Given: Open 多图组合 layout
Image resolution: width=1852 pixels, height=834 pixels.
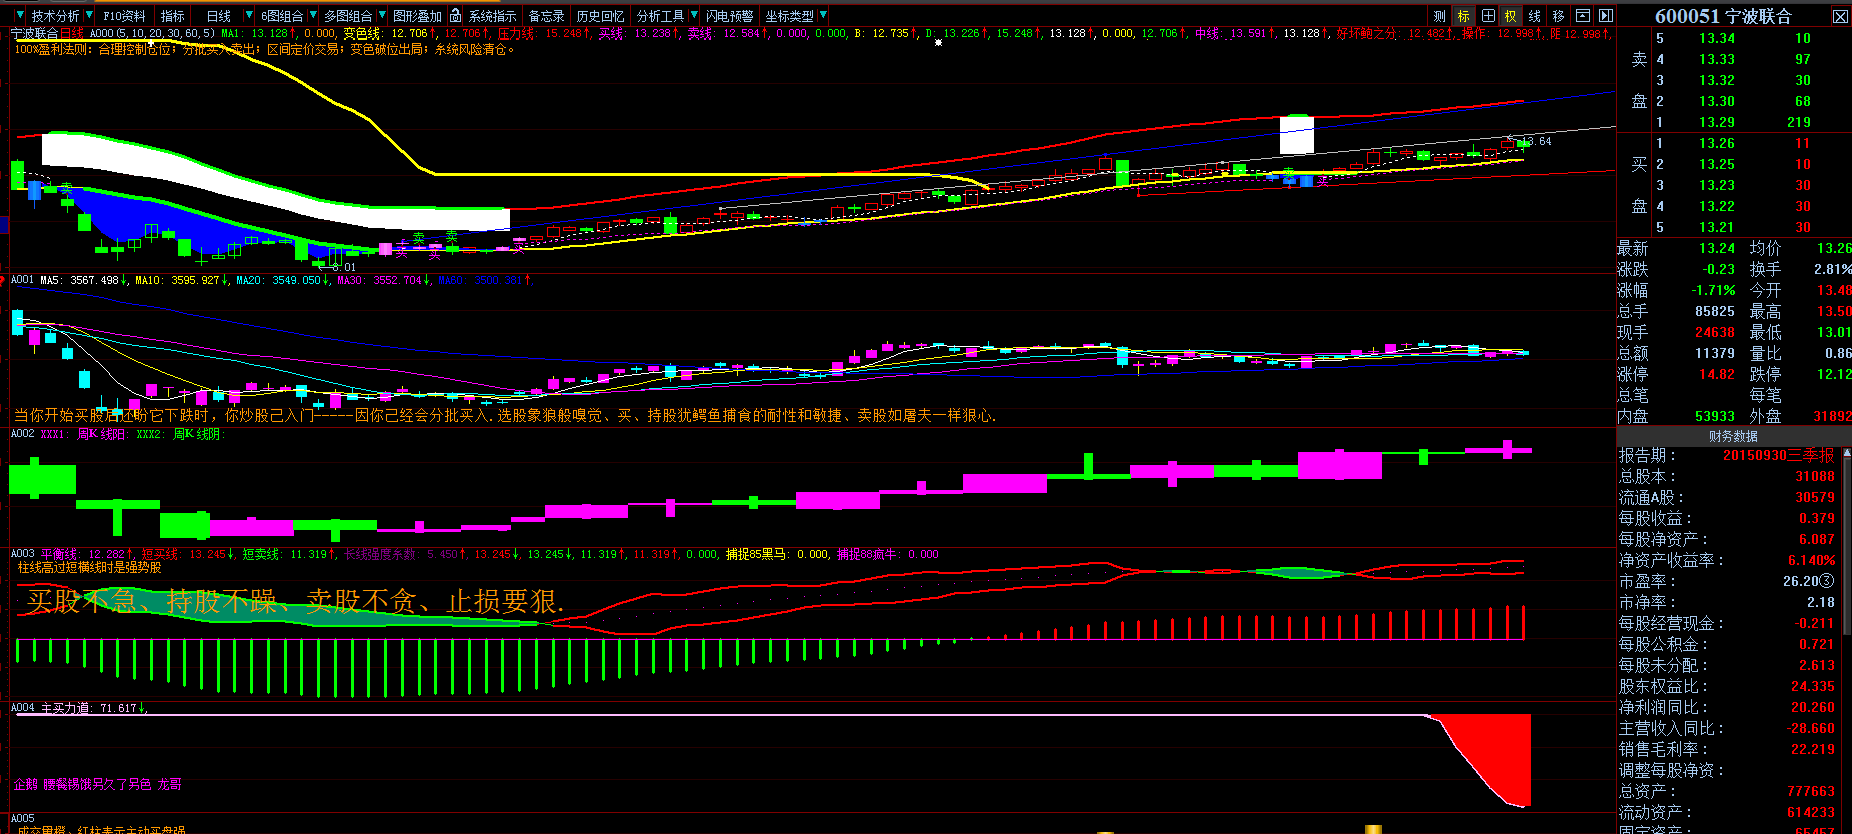Looking at the screenshot, I should (347, 15).
